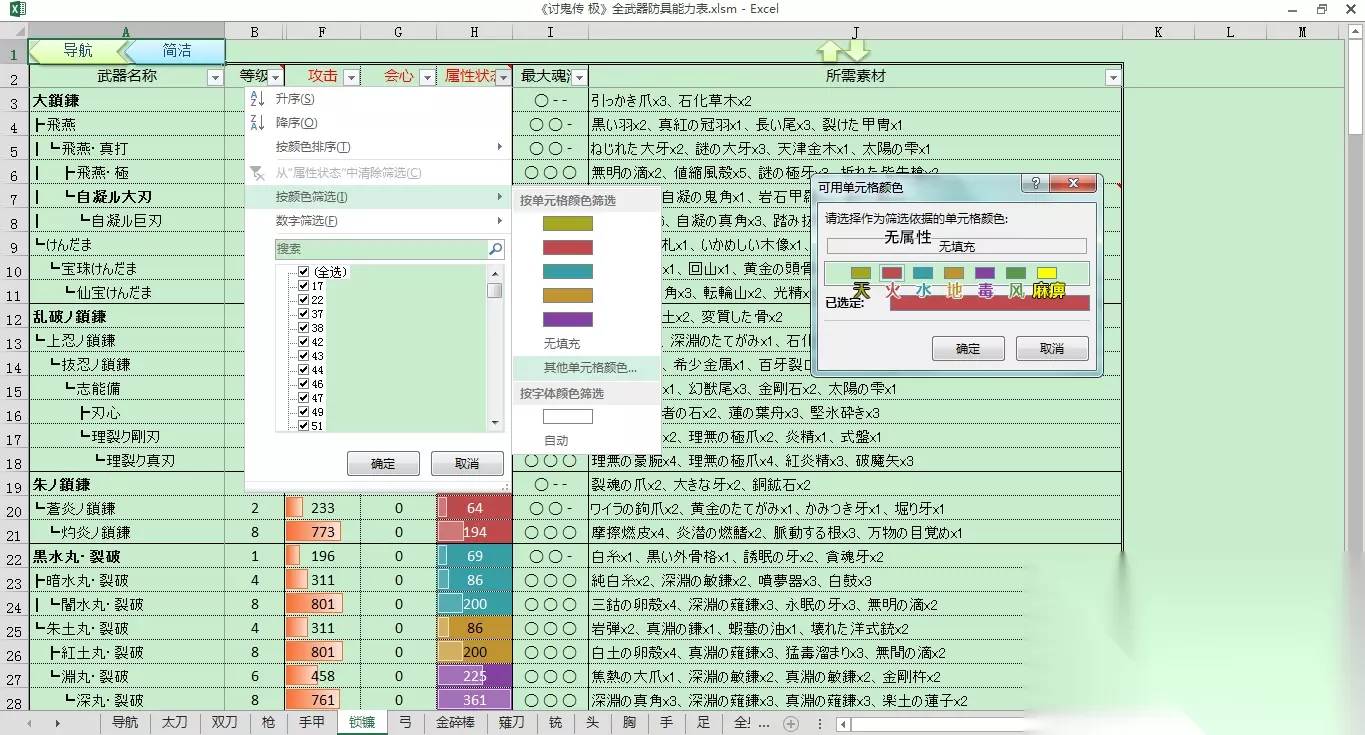Uncheck the value 22 checkbox

[303, 300]
